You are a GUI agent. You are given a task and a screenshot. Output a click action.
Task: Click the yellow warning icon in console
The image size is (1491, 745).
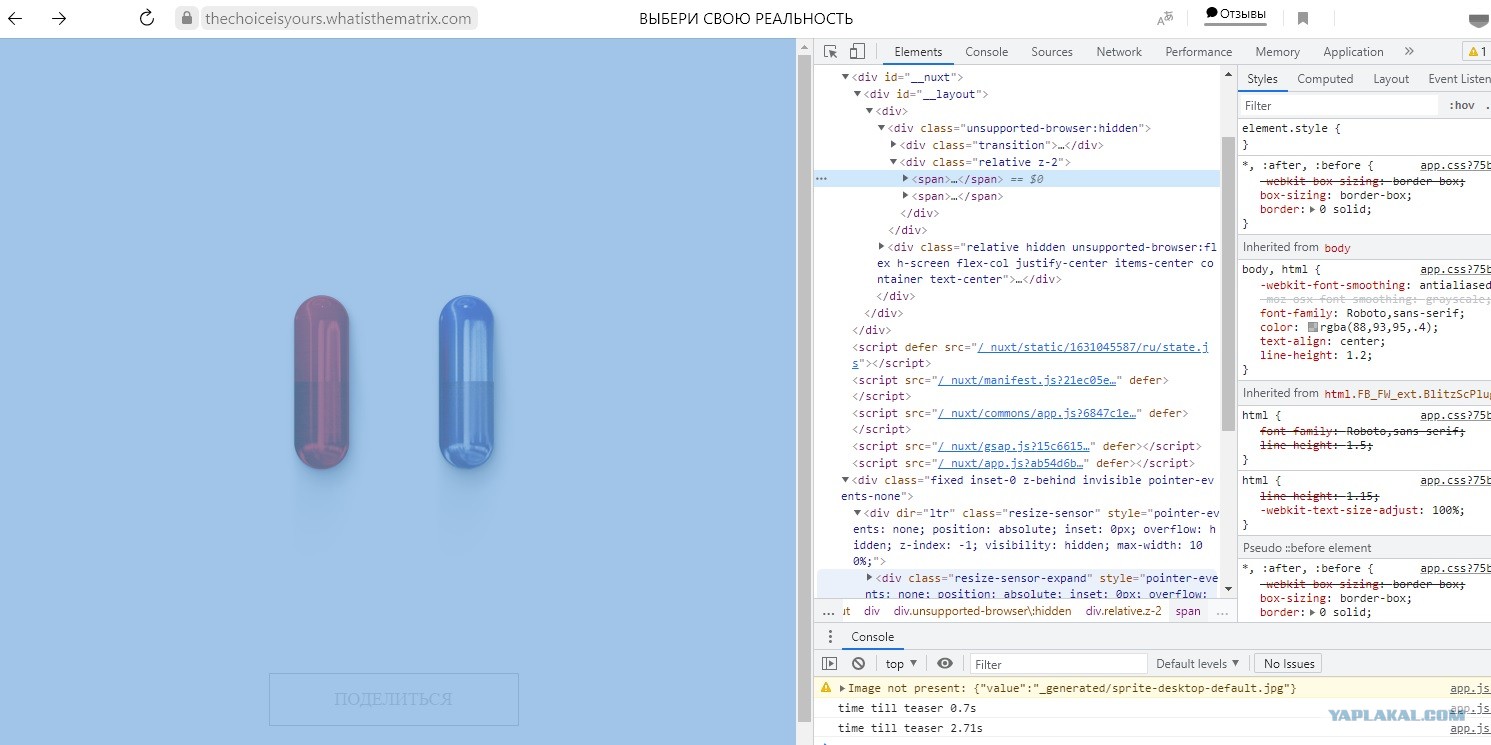[826, 688]
